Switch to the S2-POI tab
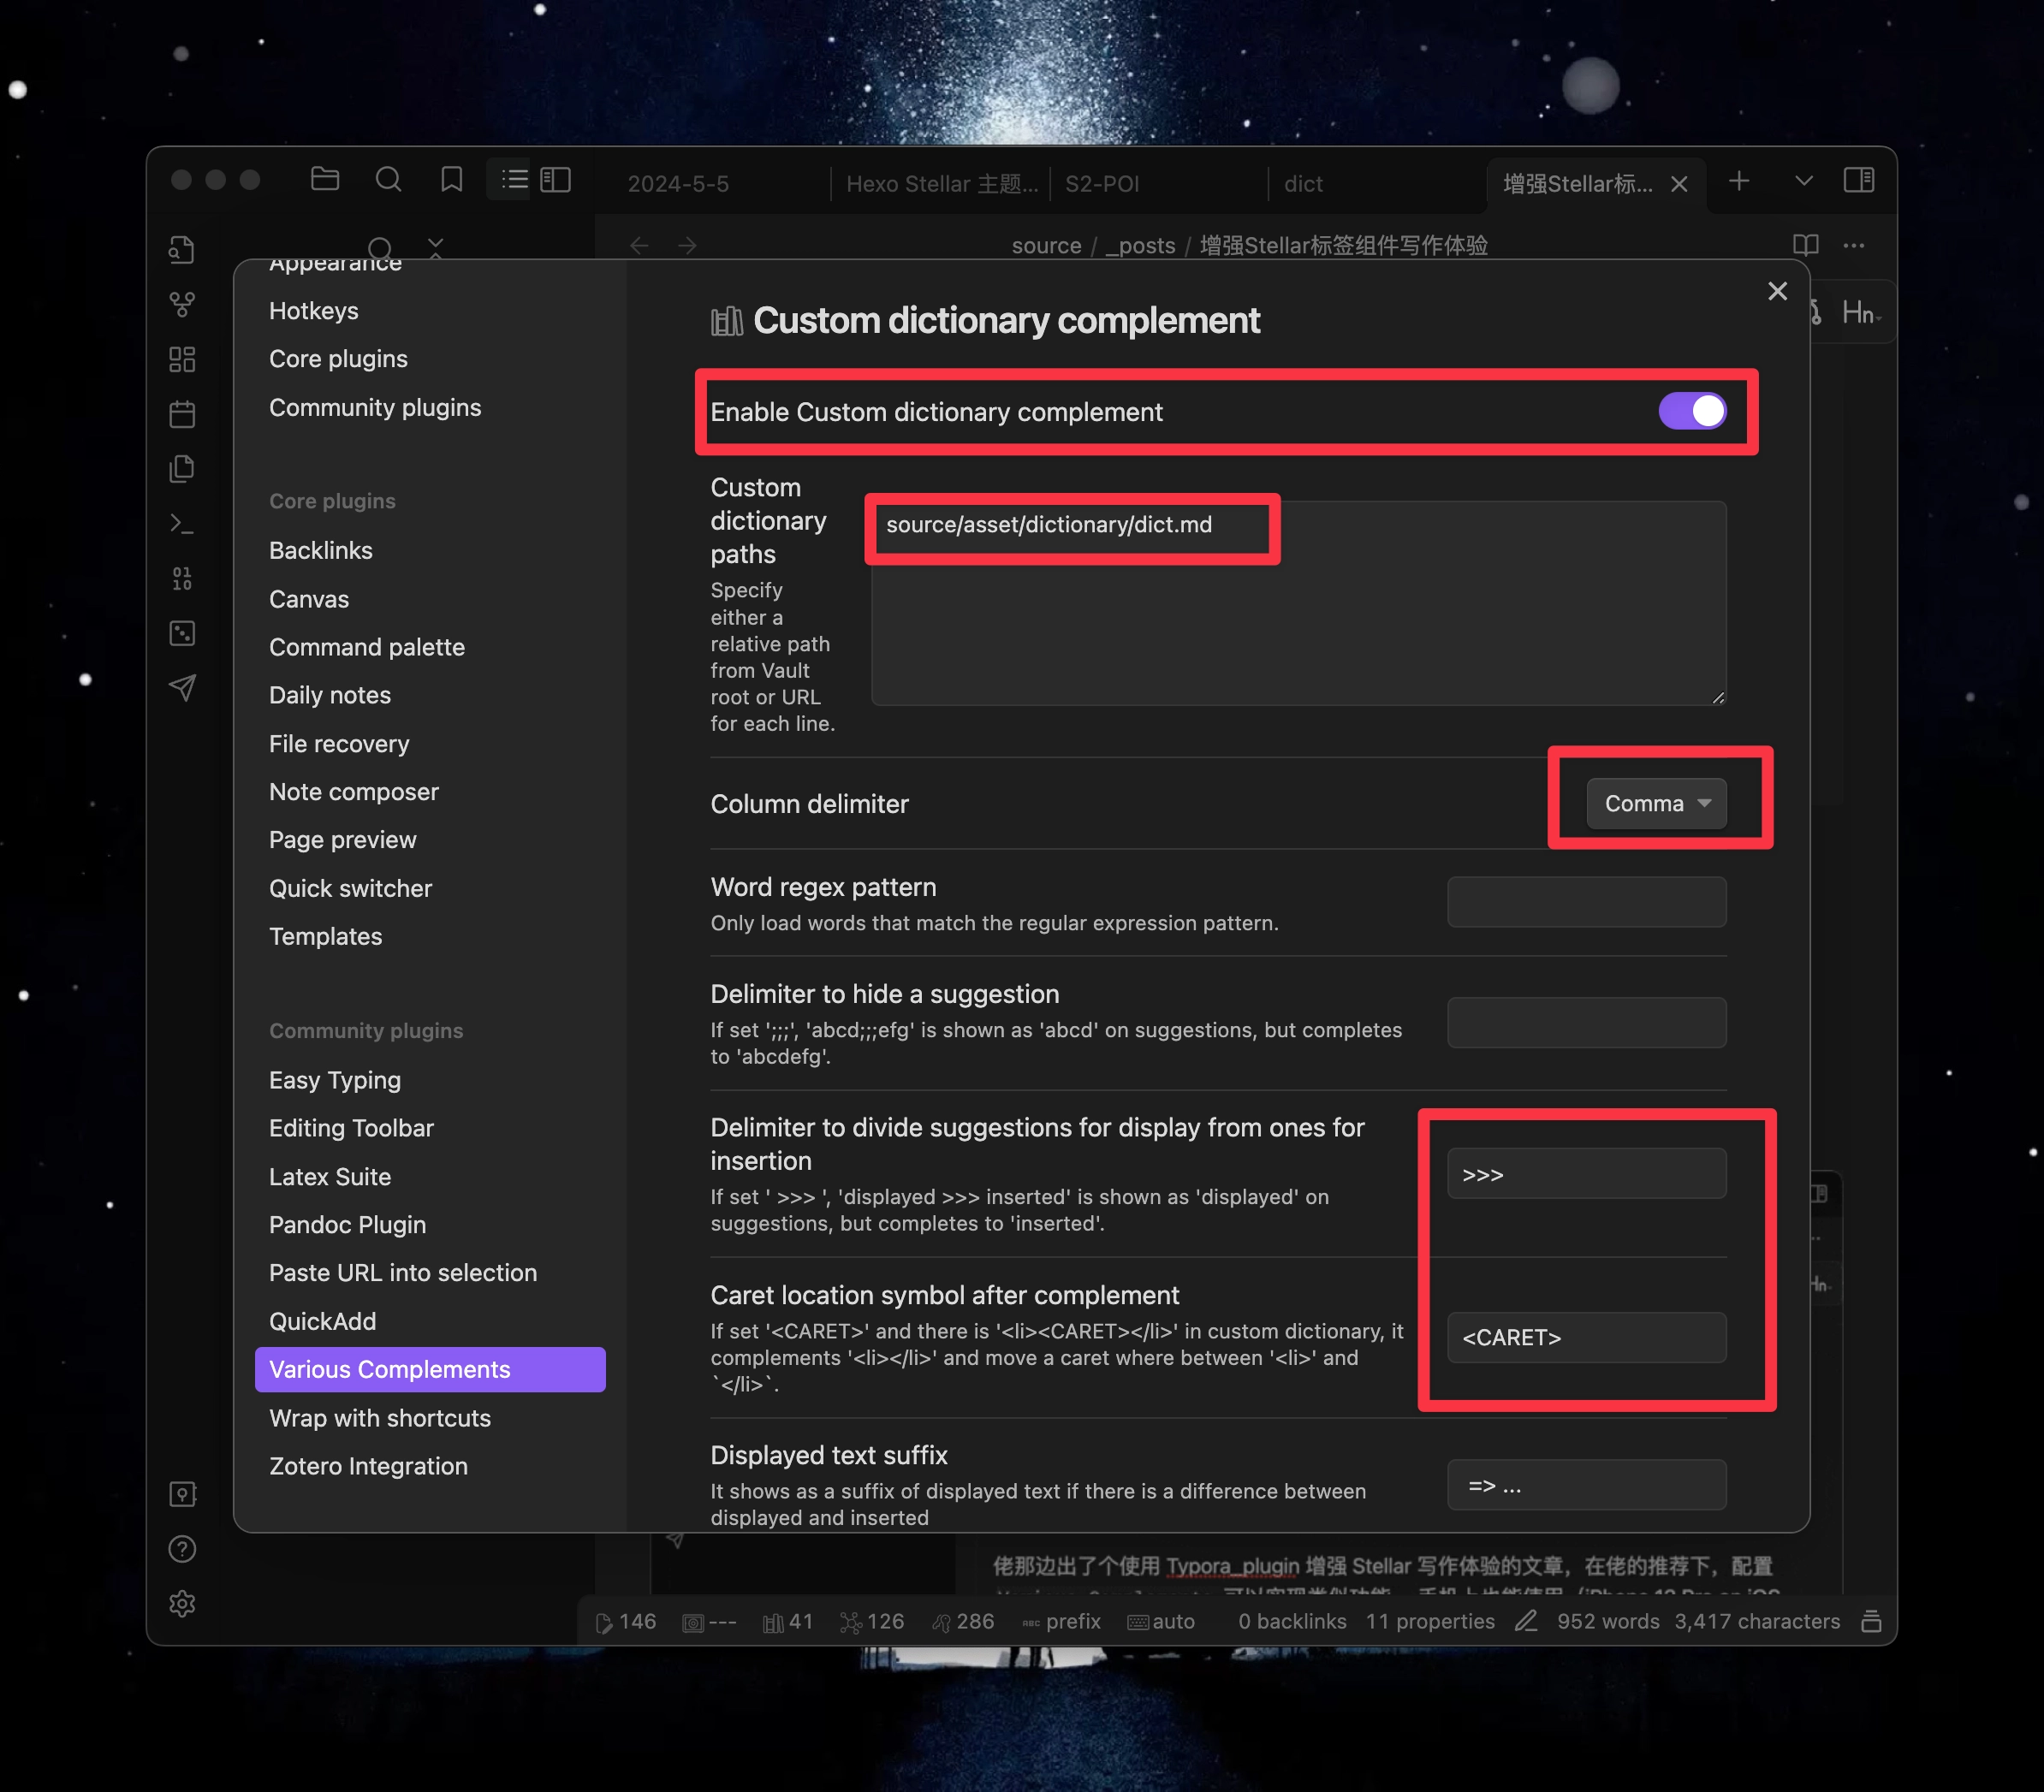This screenshot has width=2044, height=1792. pyautogui.click(x=1101, y=184)
